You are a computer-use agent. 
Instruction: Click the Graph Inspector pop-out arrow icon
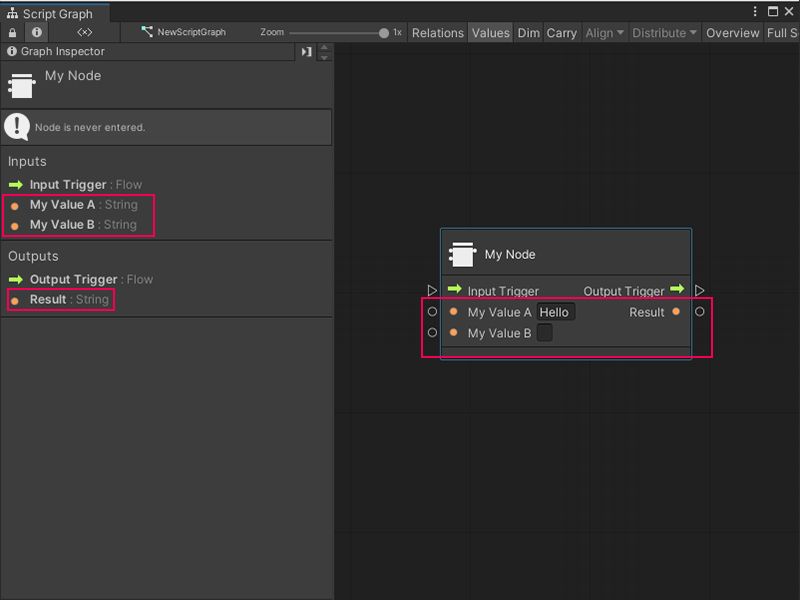[x=307, y=51]
